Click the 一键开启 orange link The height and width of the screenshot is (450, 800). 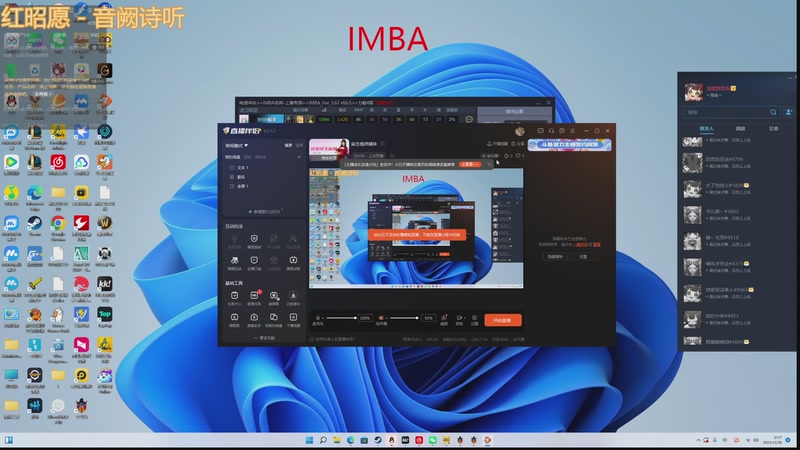point(581,244)
